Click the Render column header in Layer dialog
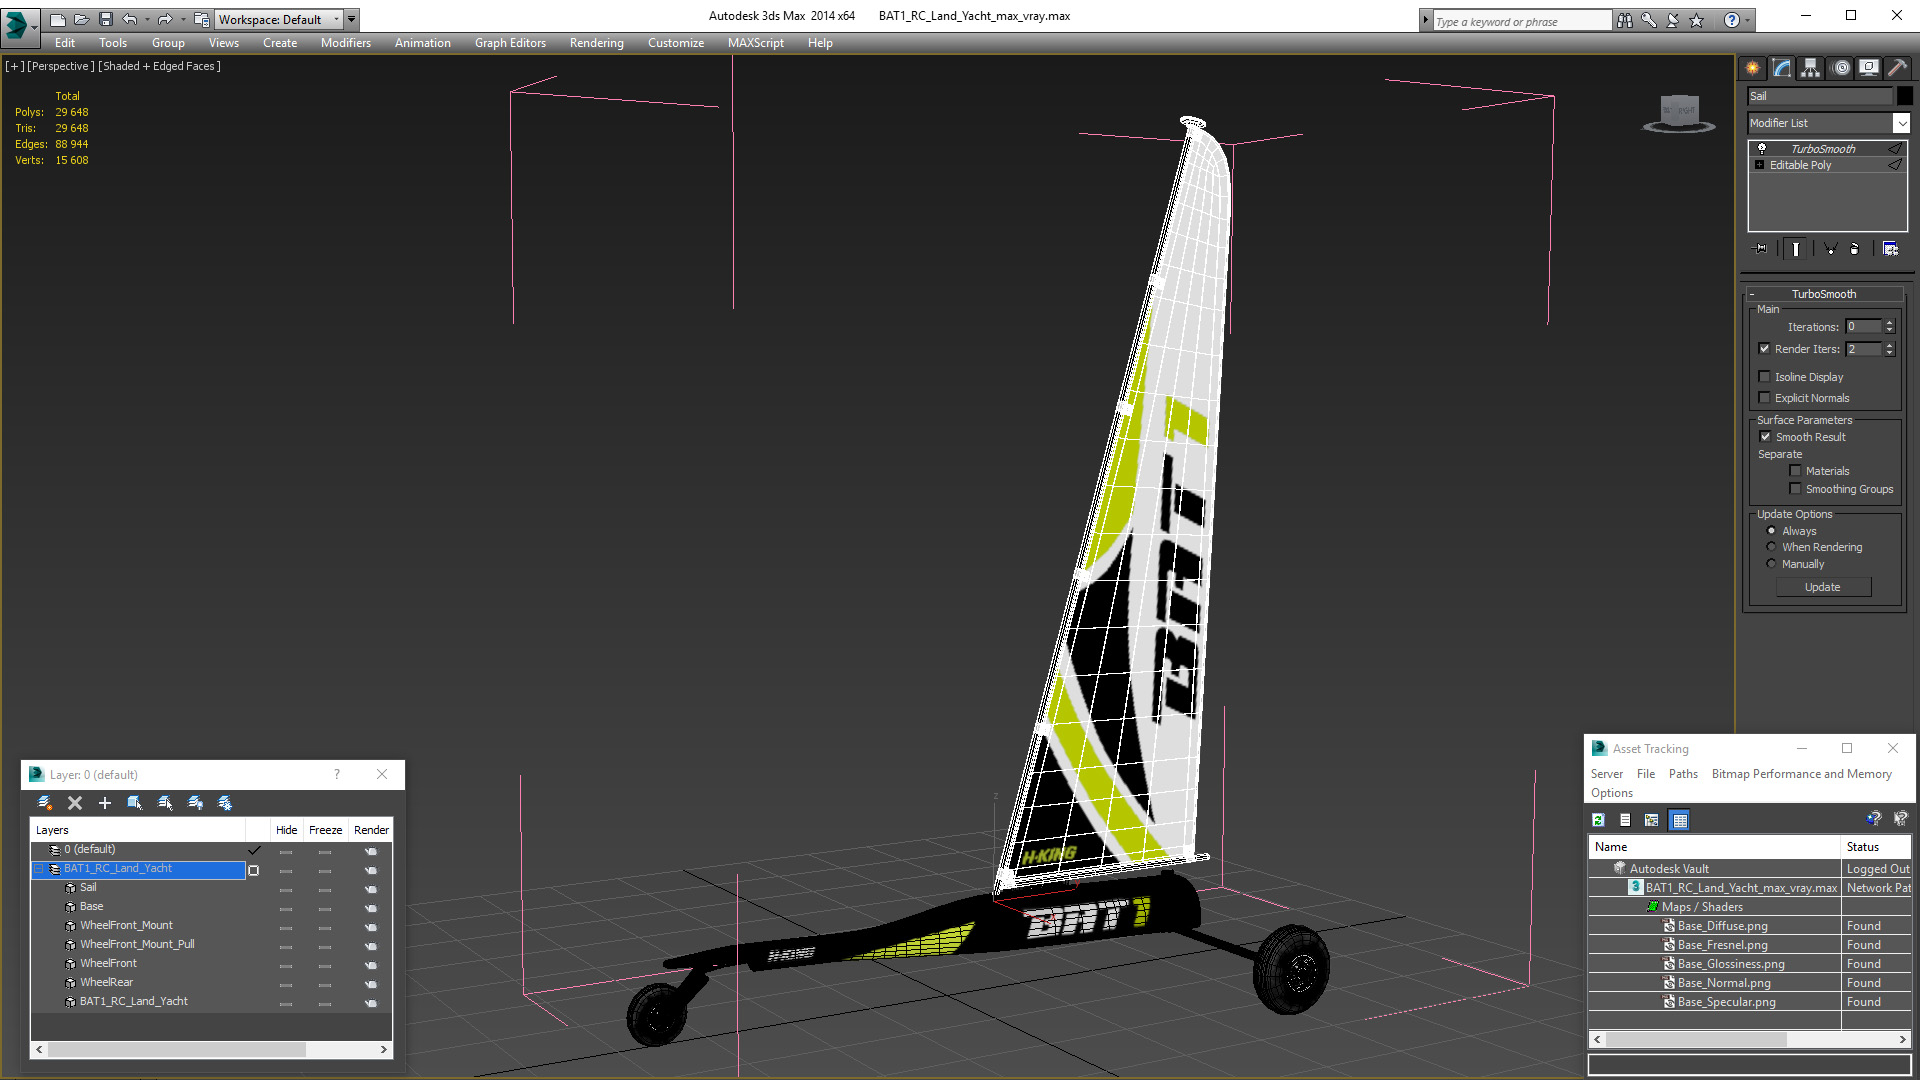The height and width of the screenshot is (1080, 1920). [x=371, y=830]
